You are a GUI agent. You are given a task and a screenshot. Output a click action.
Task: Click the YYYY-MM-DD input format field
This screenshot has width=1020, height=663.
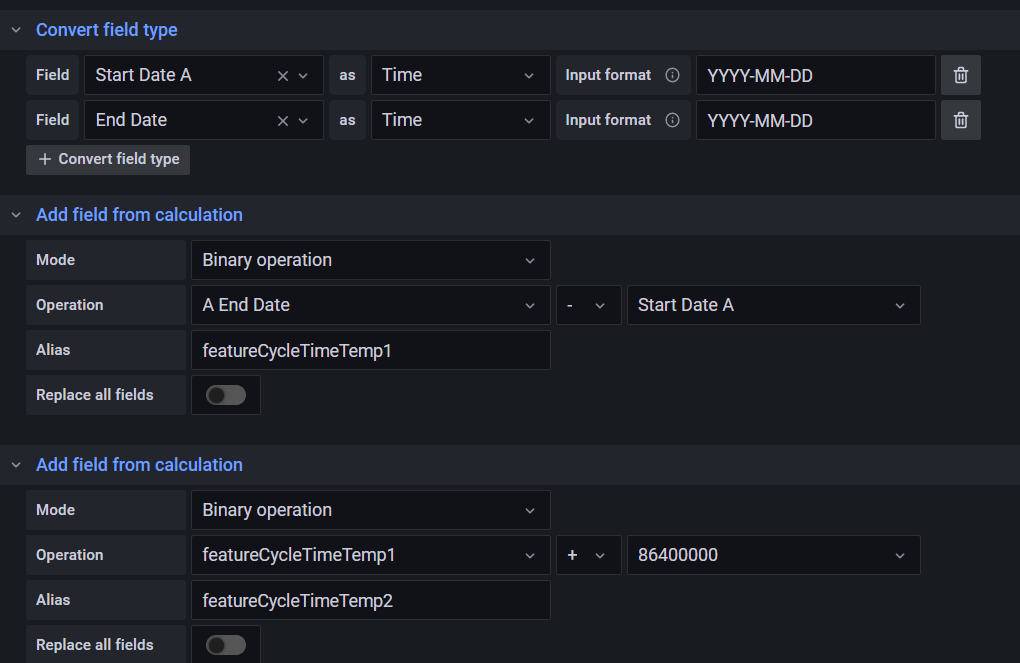(815, 74)
